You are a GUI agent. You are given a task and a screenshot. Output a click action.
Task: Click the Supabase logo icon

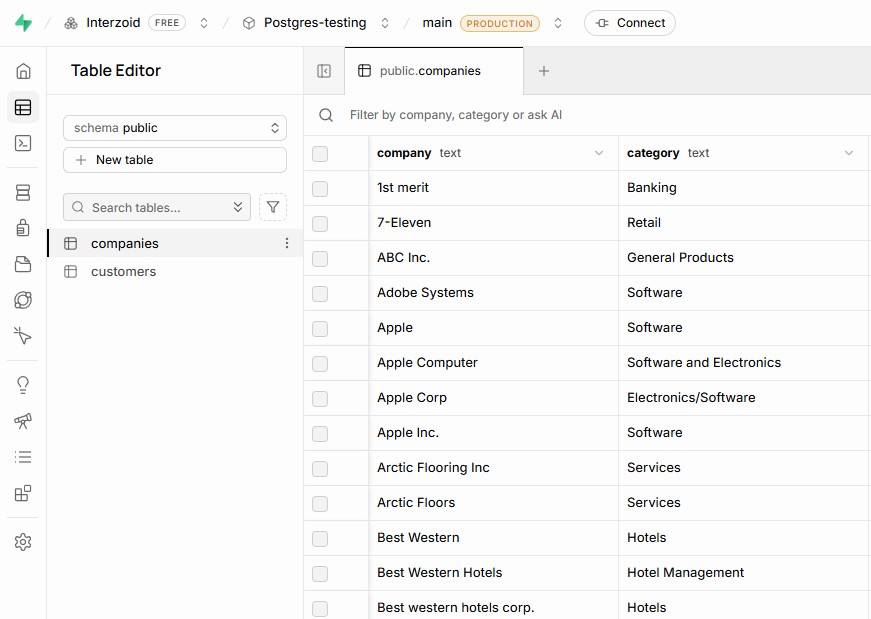click(x=23, y=23)
